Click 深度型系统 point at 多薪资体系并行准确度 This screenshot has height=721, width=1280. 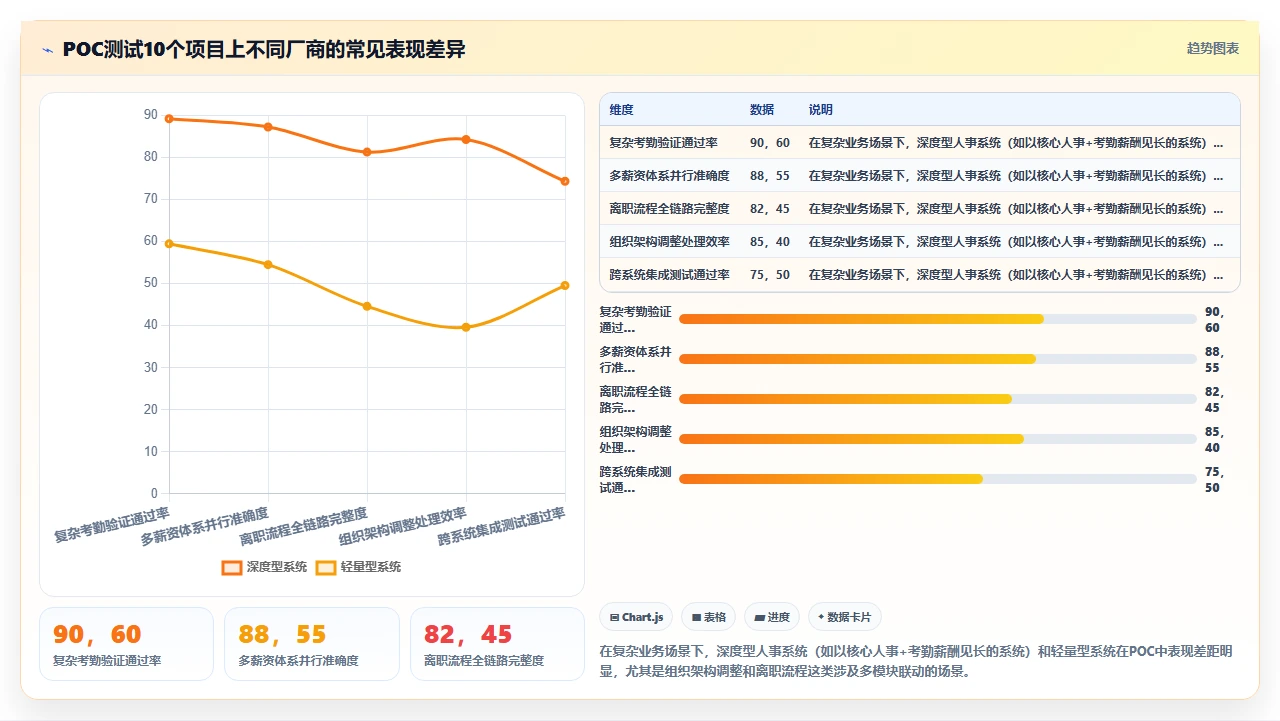(x=268, y=127)
